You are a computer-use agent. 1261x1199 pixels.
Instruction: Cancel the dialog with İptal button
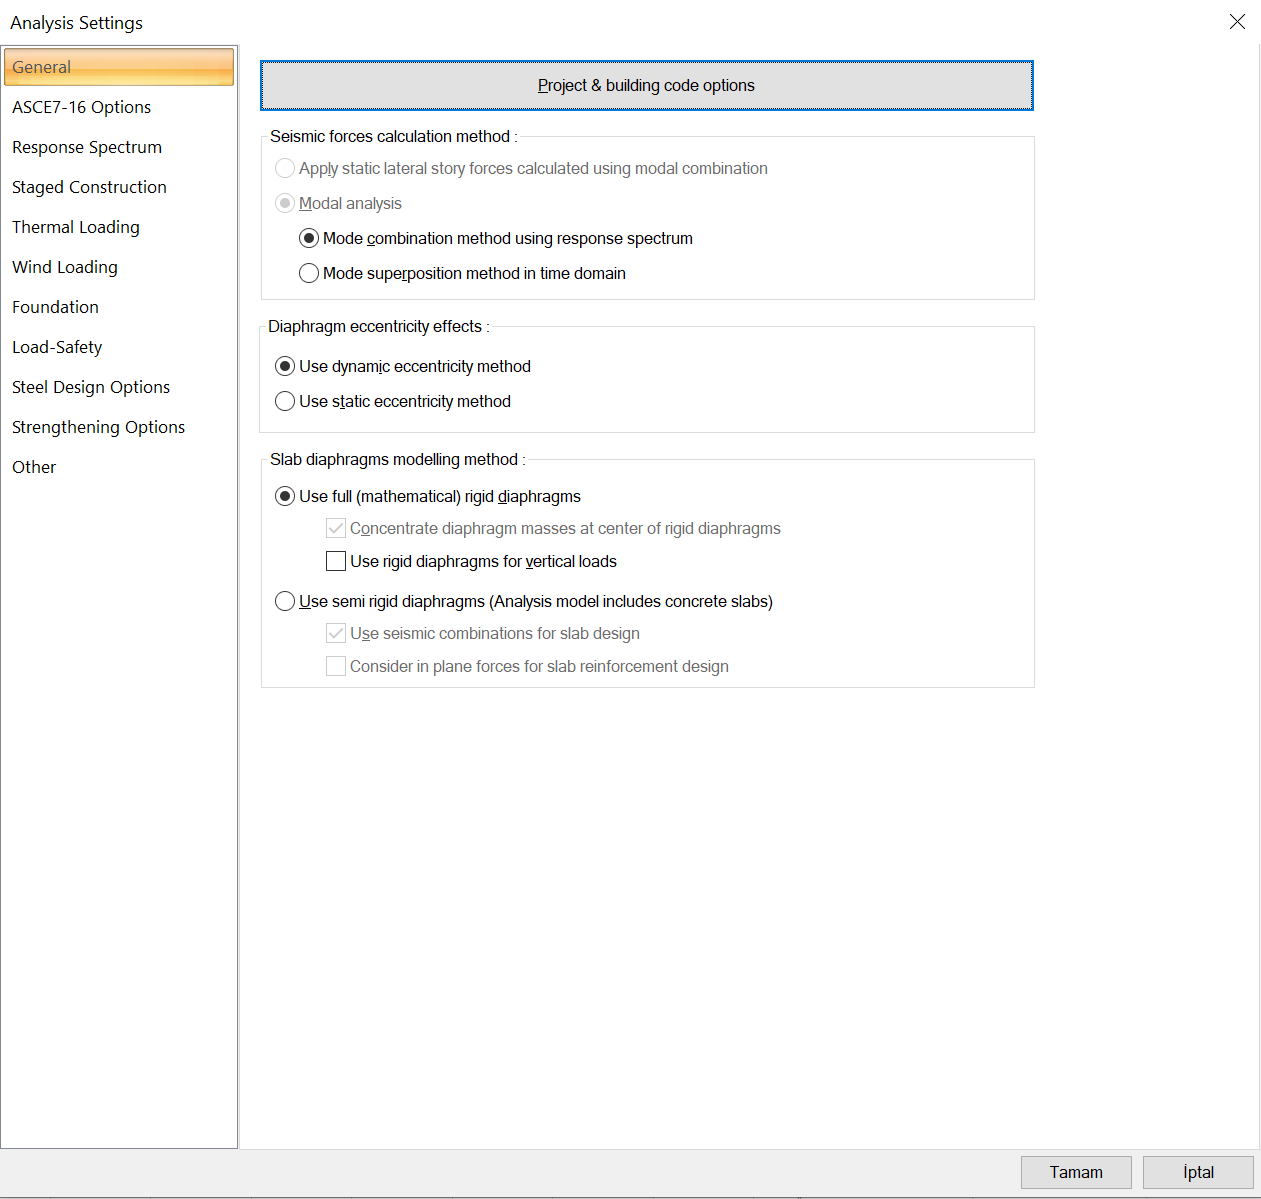tap(1198, 1172)
